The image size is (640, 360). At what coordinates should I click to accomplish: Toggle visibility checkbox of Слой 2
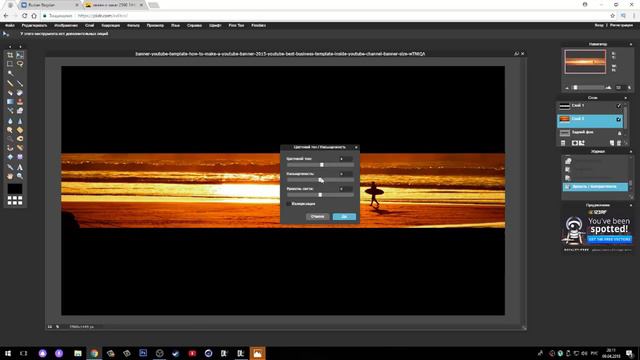[x=619, y=119]
